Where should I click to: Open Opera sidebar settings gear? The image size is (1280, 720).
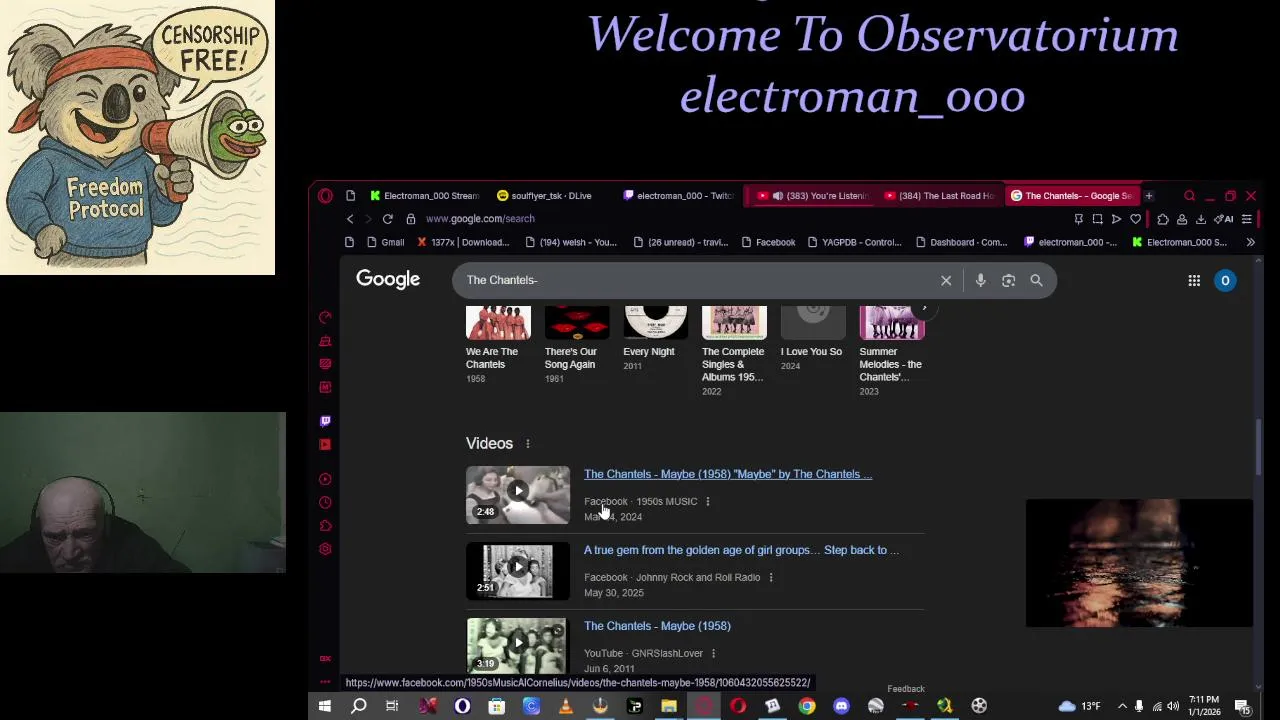[325, 549]
